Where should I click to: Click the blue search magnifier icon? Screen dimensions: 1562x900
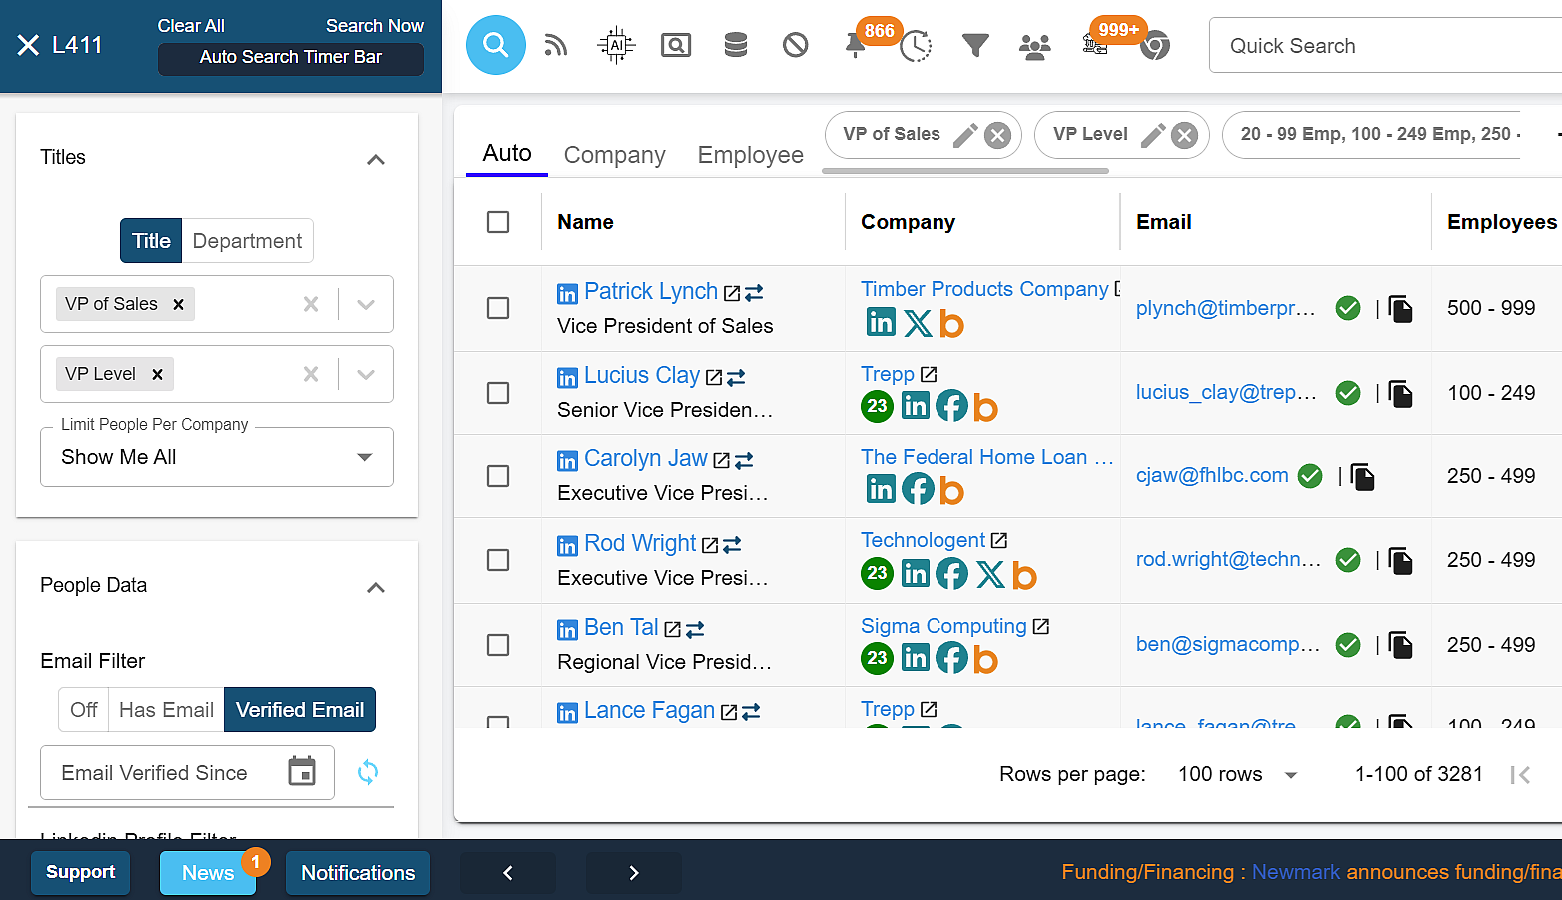[496, 45]
